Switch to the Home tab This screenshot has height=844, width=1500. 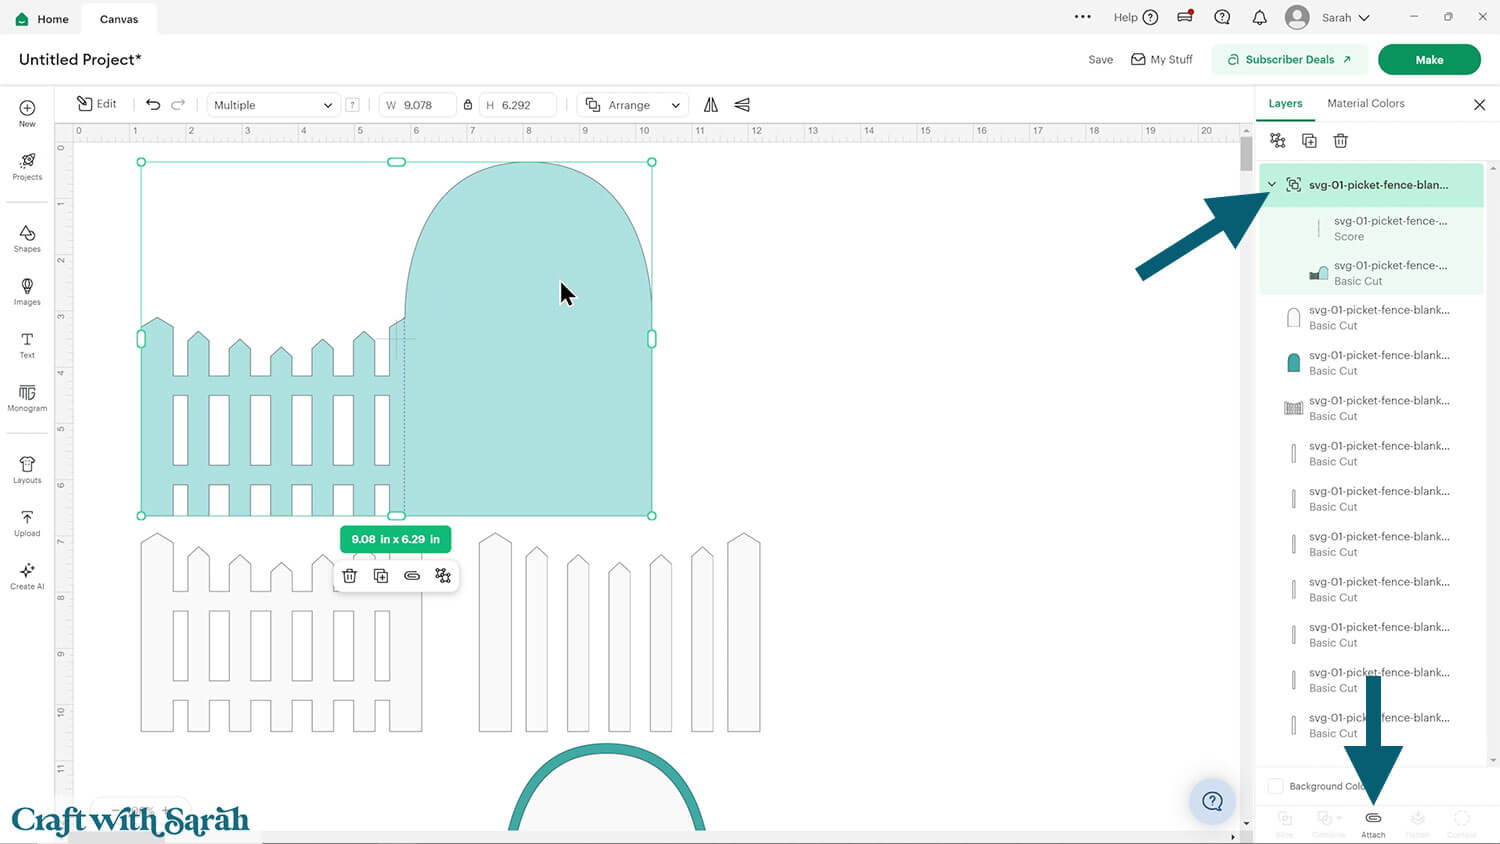tap(42, 19)
